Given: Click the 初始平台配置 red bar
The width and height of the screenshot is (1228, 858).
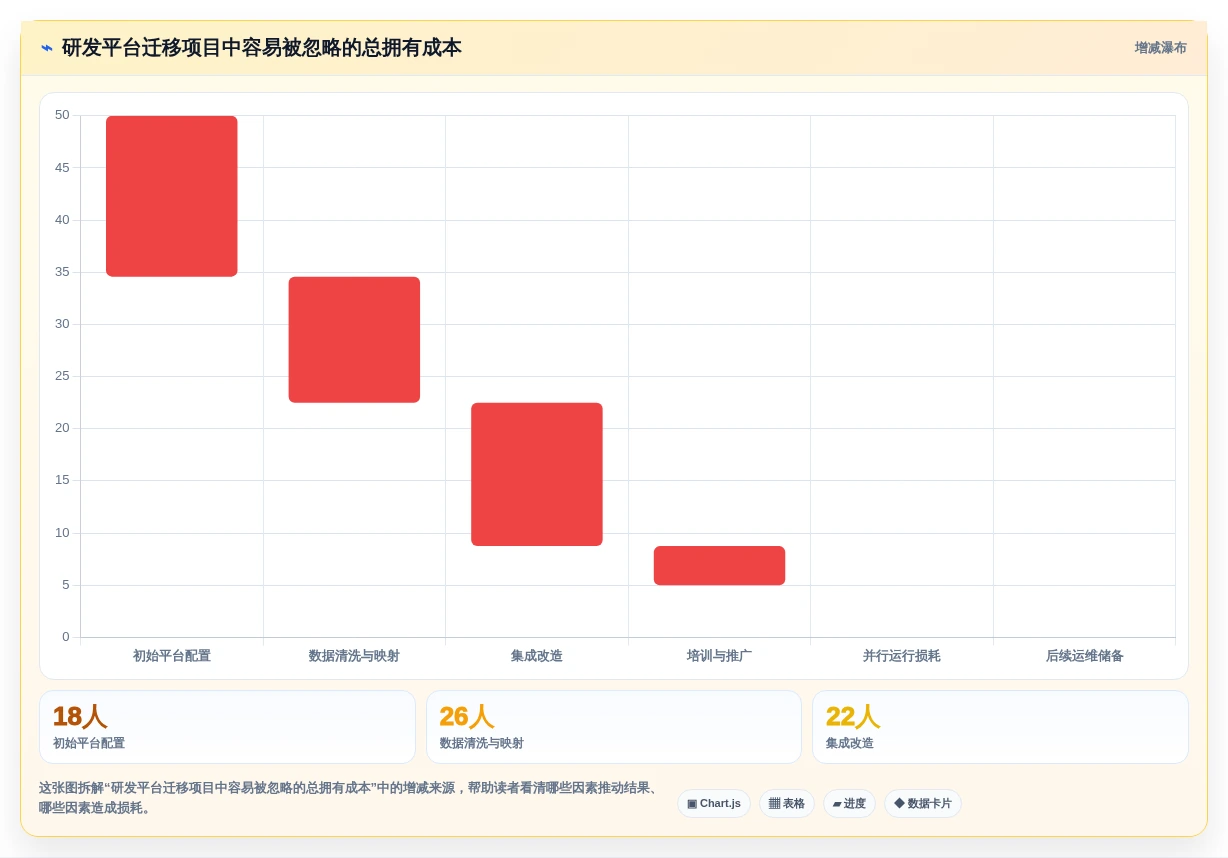Looking at the screenshot, I should [172, 196].
